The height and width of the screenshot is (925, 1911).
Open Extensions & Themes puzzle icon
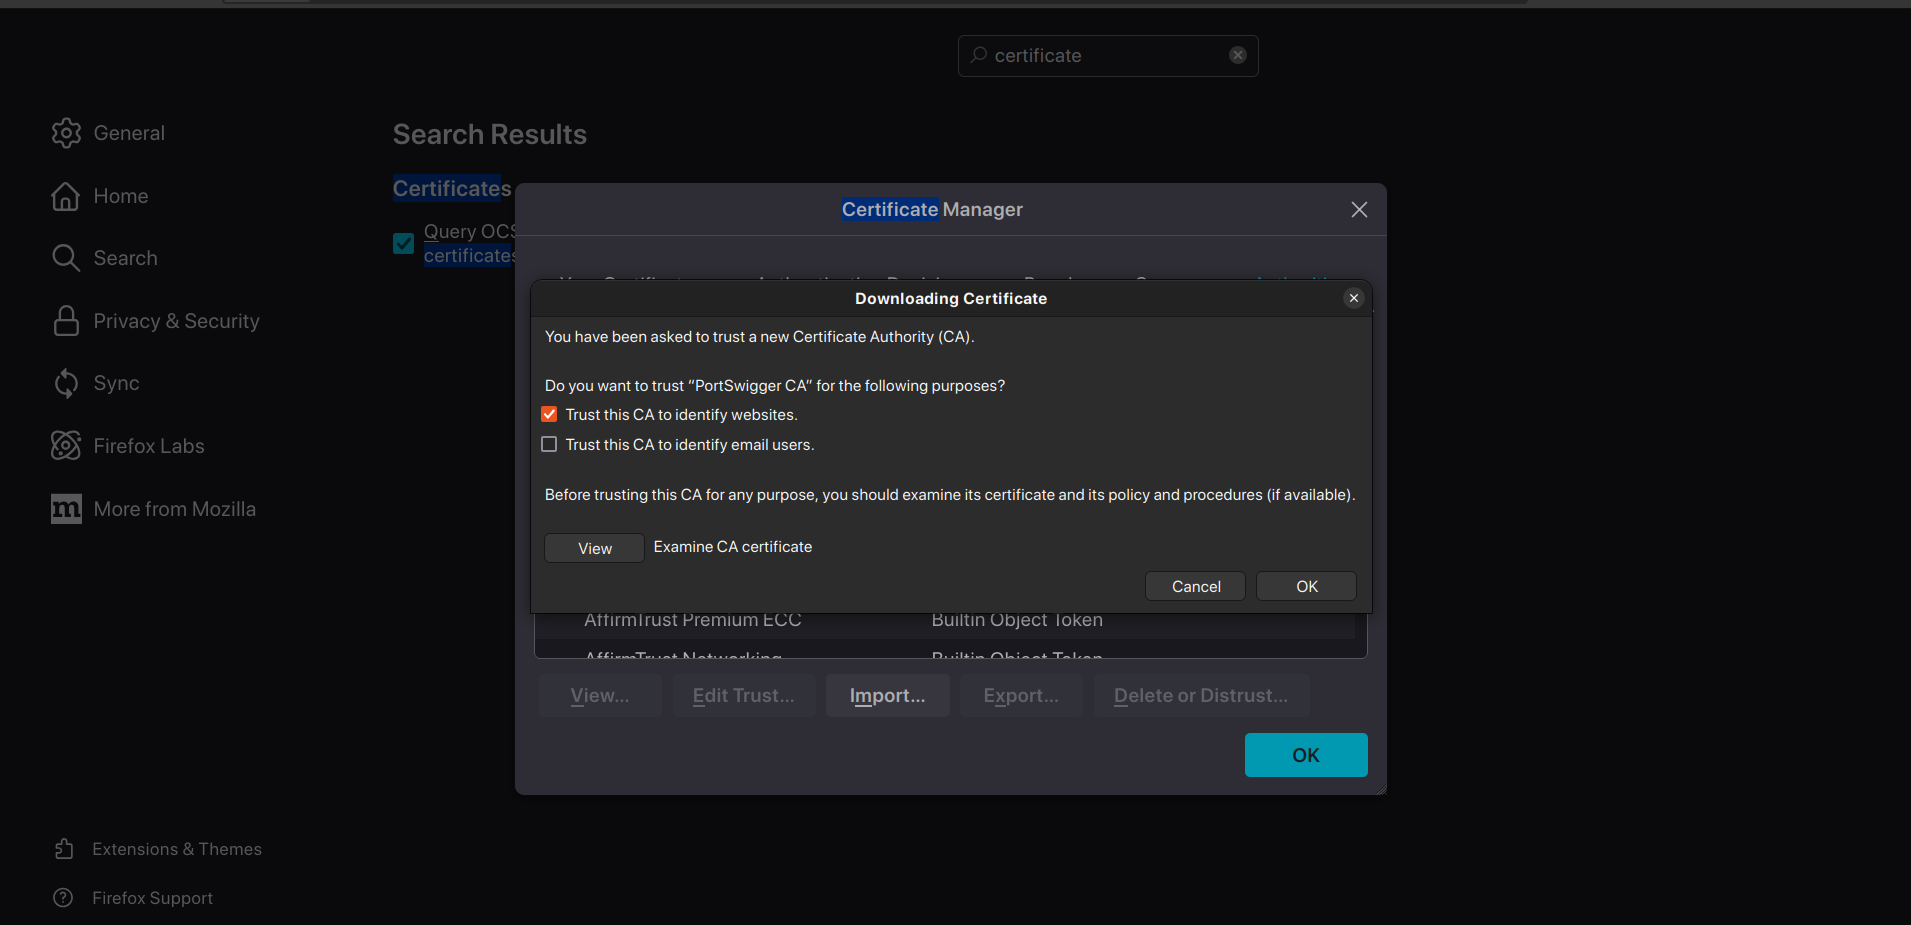64,849
